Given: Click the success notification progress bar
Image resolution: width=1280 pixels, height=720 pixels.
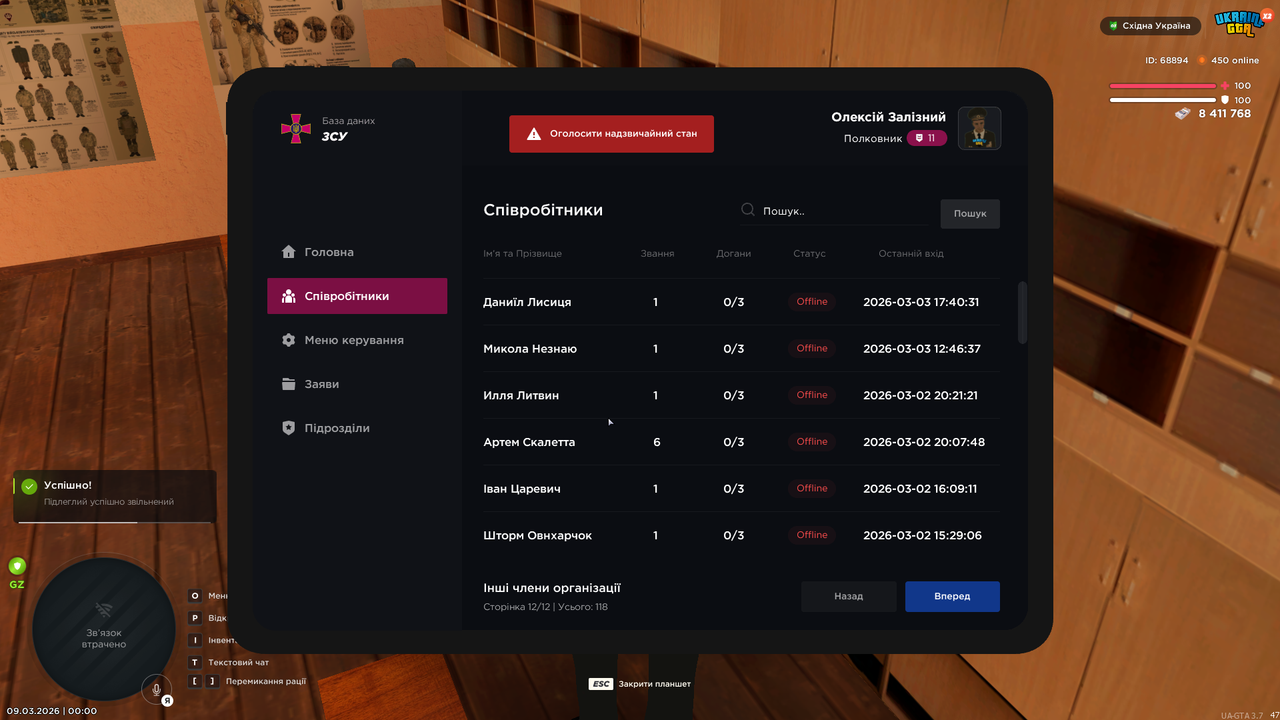Looking at the screenshot, I should 115,521.
